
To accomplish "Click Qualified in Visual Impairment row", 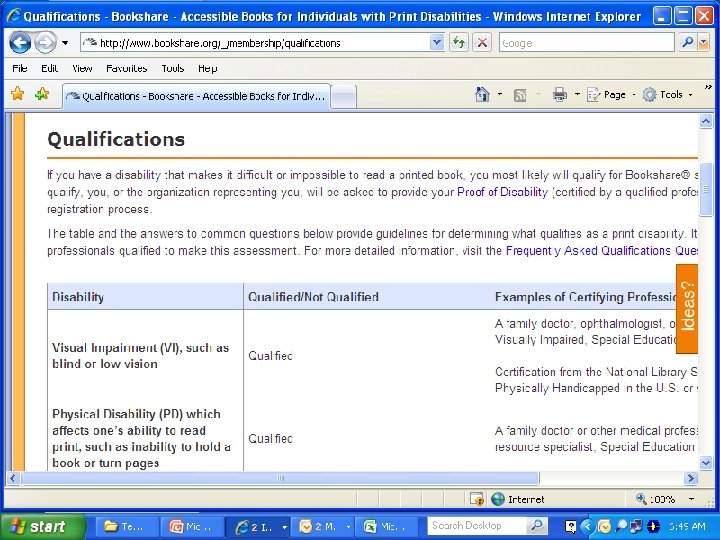I will tap(270, 356).
